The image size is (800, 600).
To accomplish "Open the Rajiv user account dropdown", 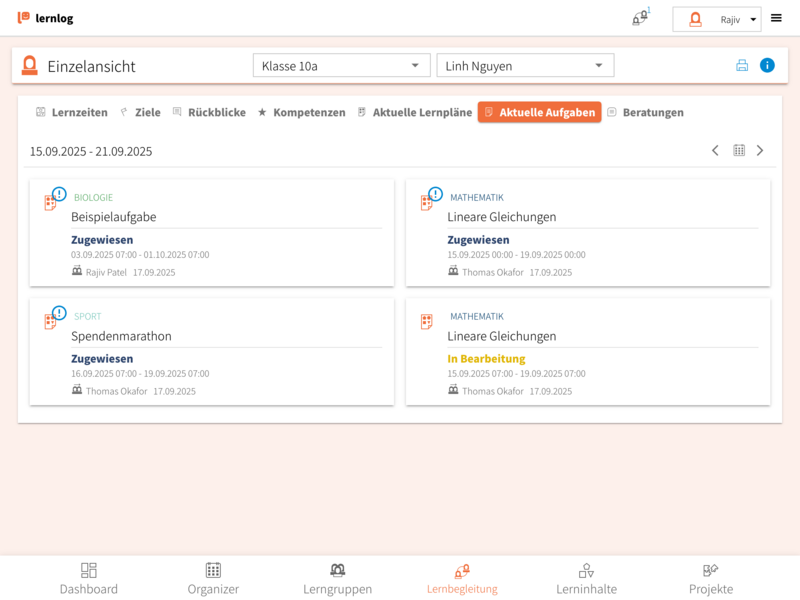I will coord(717,19).
